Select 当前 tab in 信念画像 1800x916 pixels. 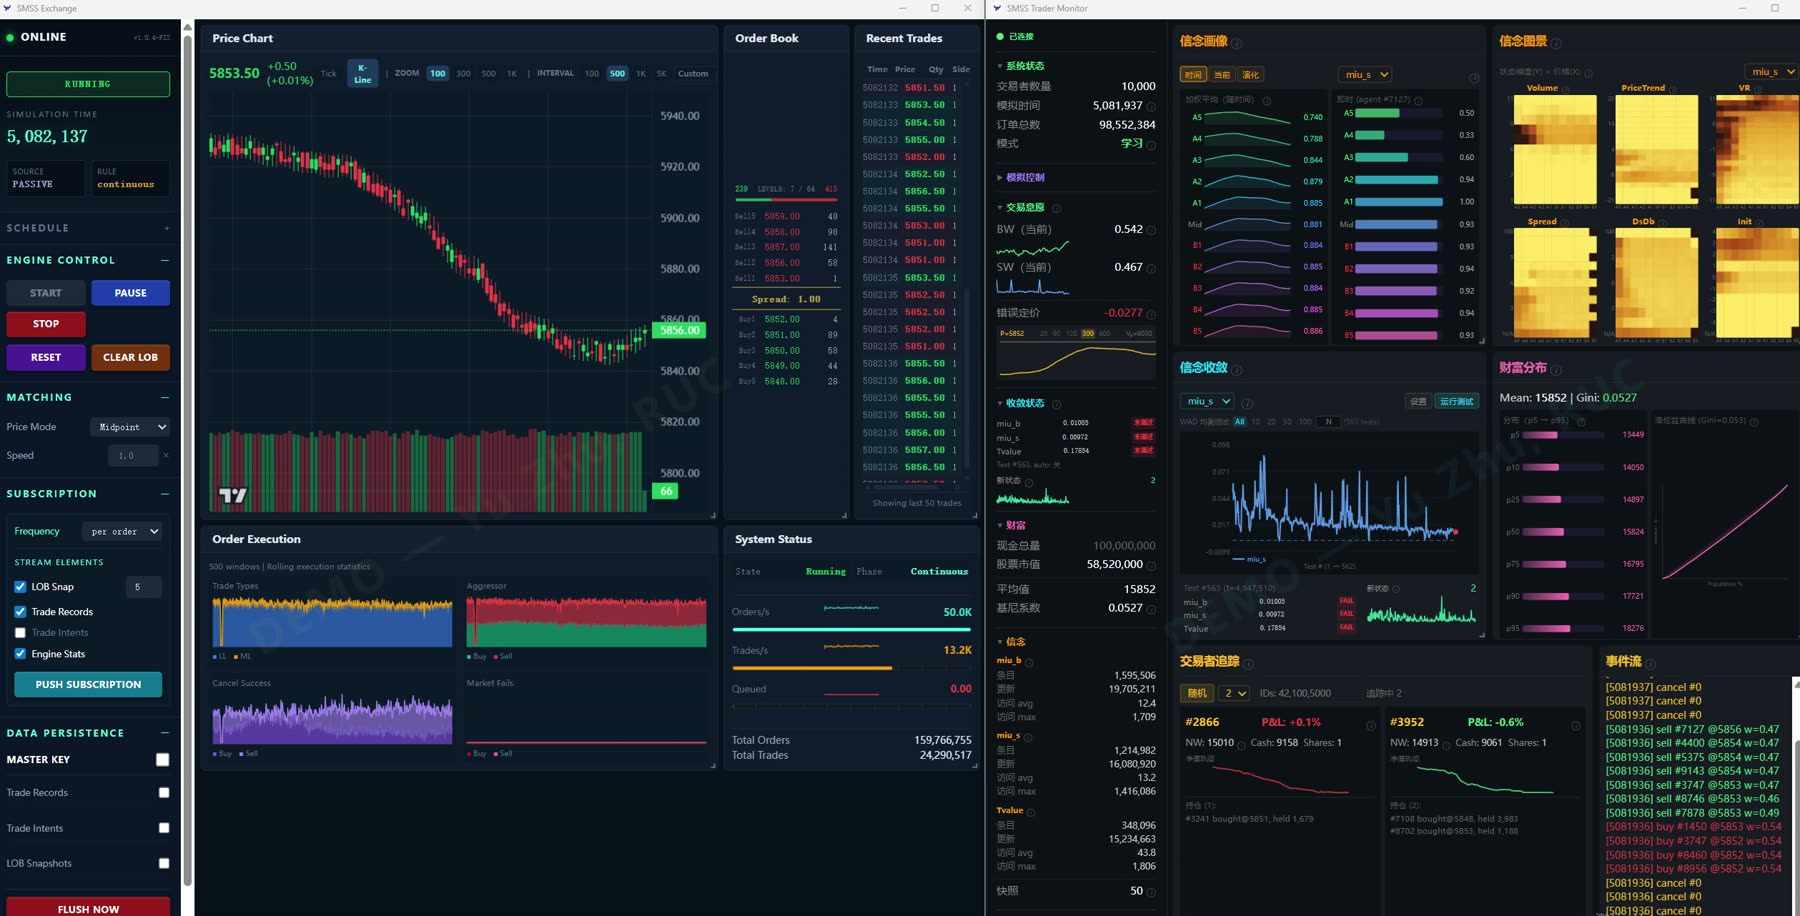click(1222, 75)
